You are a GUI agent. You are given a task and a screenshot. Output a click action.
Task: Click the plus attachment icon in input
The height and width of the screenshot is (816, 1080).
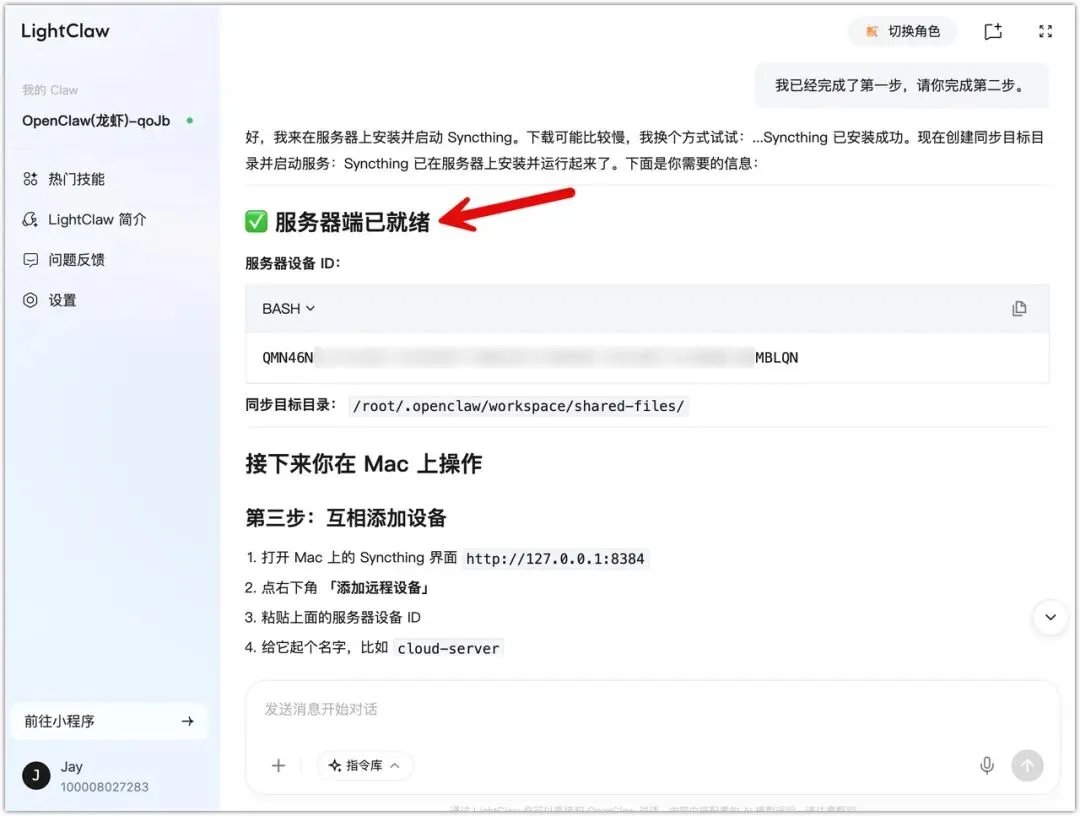point(278,766)
